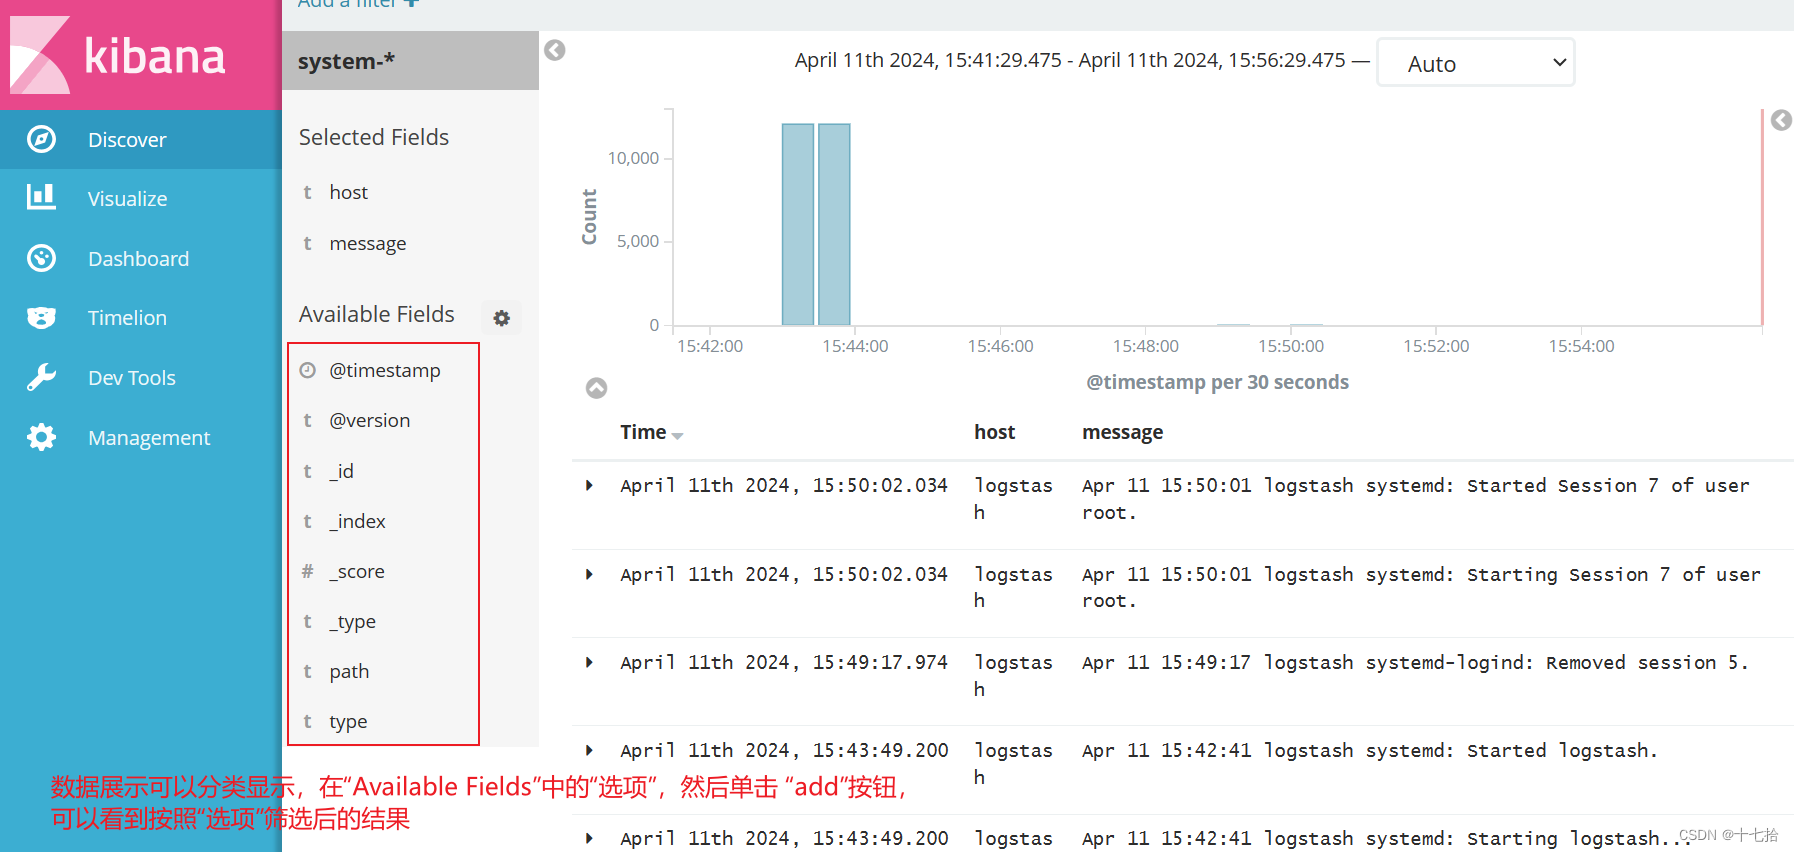Click Selected Fields heading
Screen dimensions: 1794x852
click(374, 137)
